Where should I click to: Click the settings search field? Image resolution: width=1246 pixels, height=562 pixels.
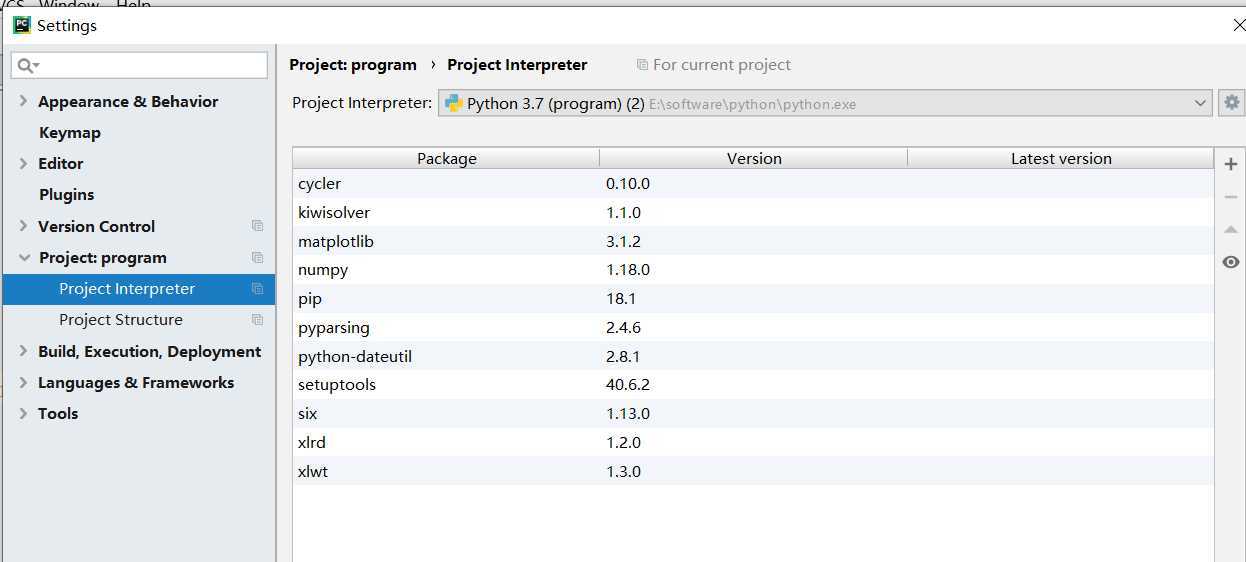[x=140, y=65]
